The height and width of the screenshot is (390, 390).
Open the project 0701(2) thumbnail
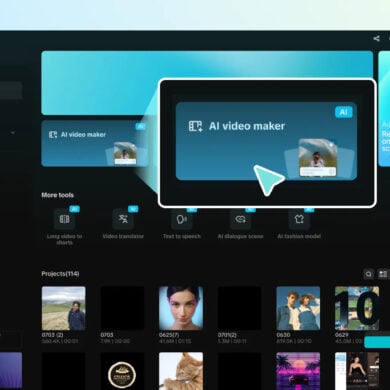coord(240,308)
